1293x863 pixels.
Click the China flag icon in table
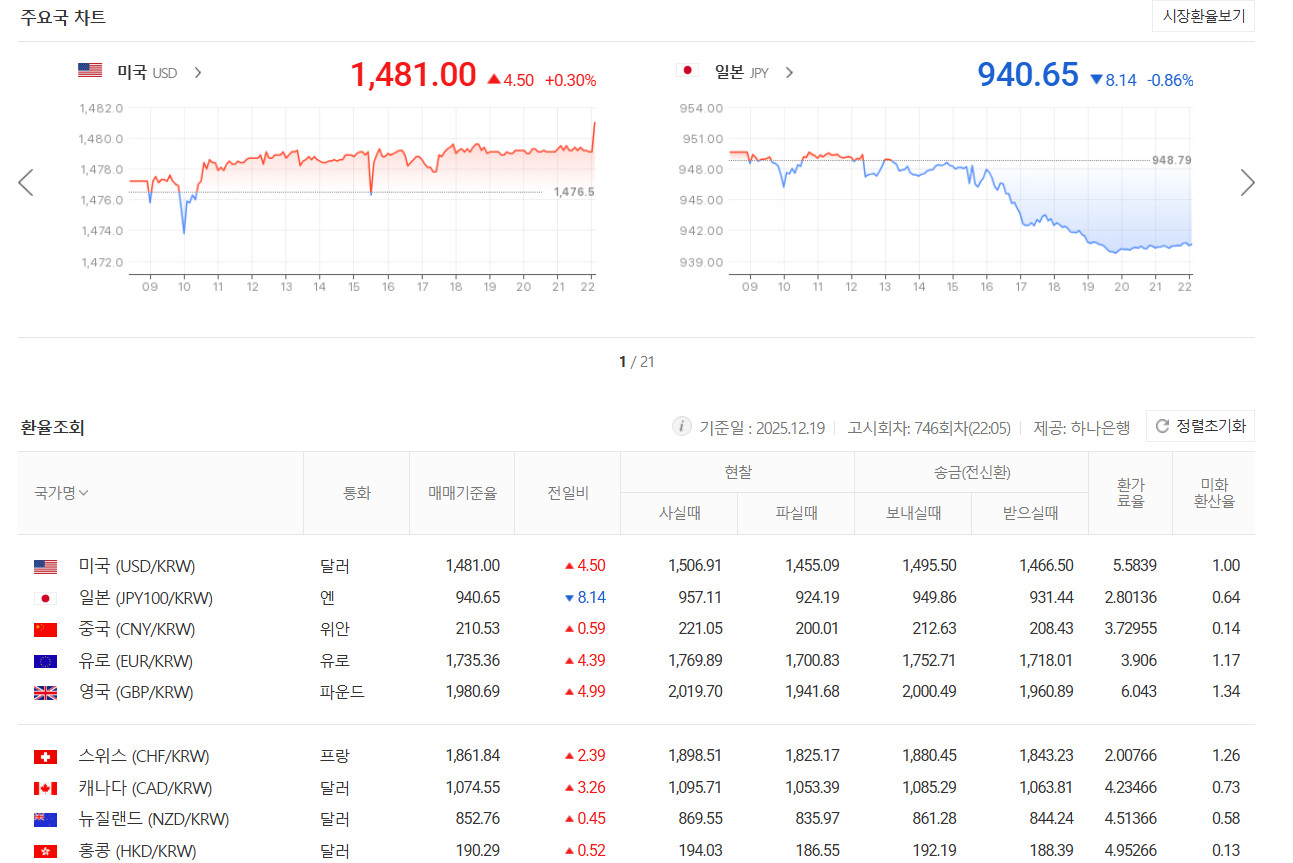coord(45,630)
